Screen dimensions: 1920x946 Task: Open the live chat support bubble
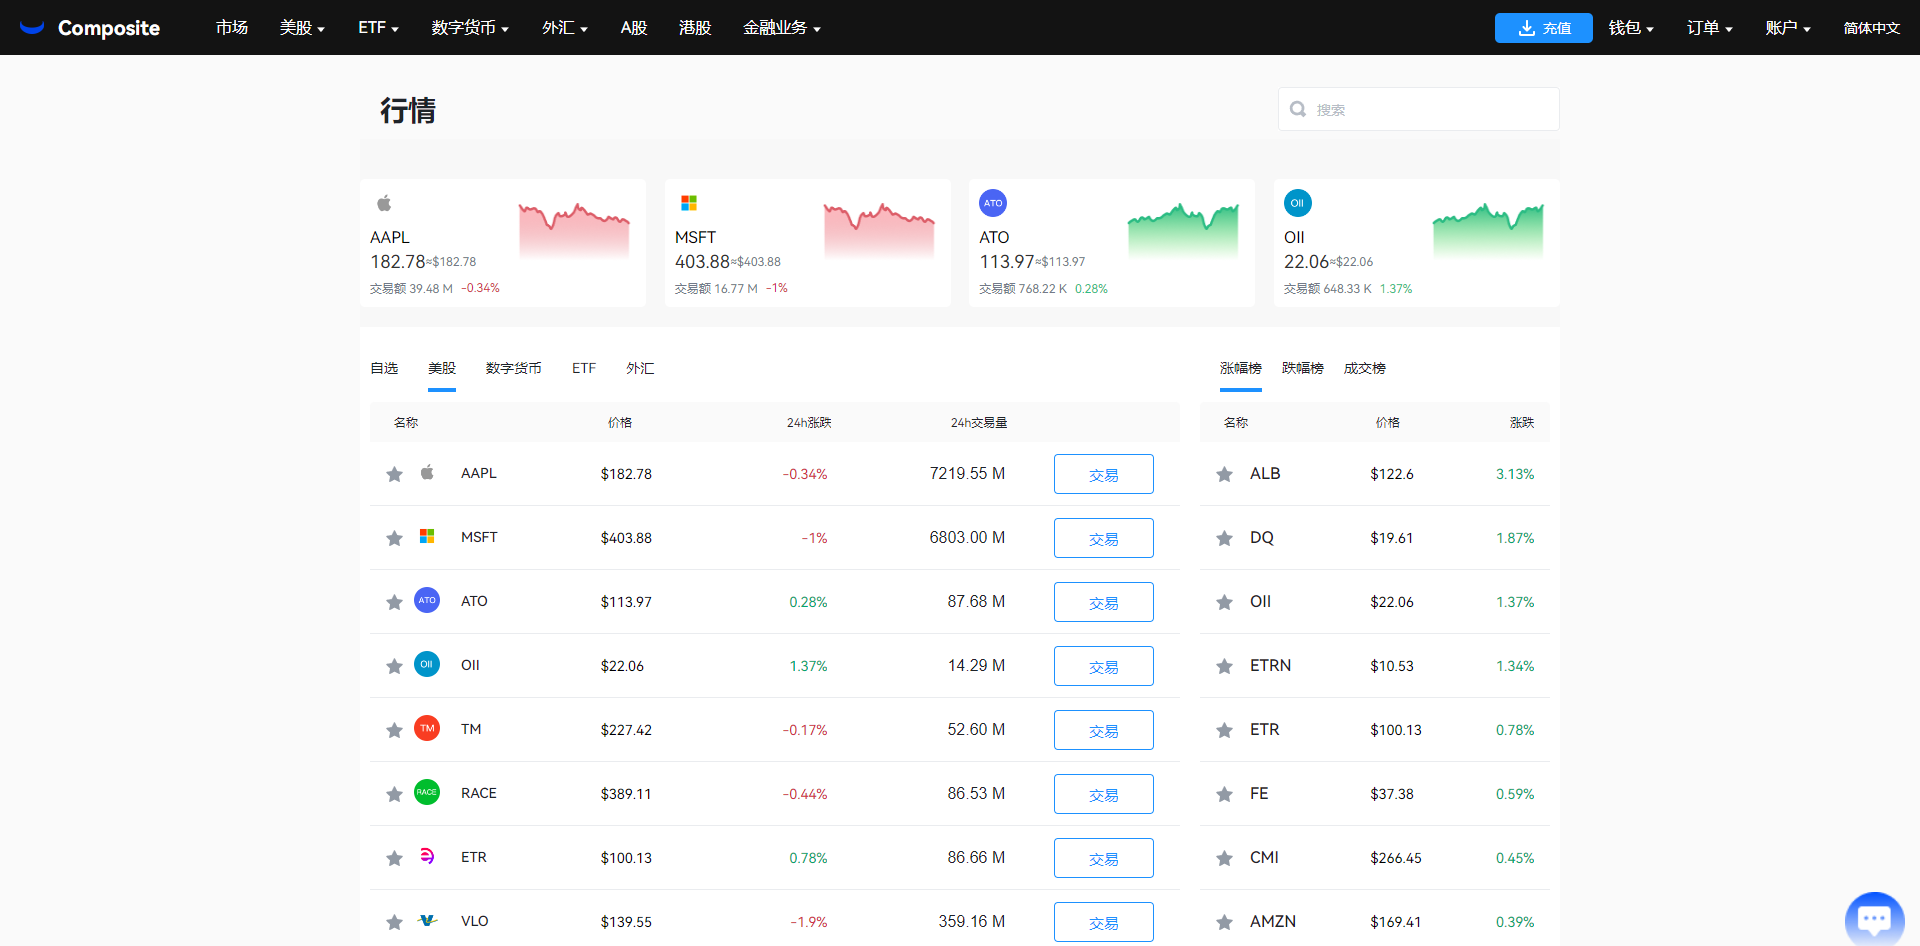pyautogui.click(x=1874, y=918)
